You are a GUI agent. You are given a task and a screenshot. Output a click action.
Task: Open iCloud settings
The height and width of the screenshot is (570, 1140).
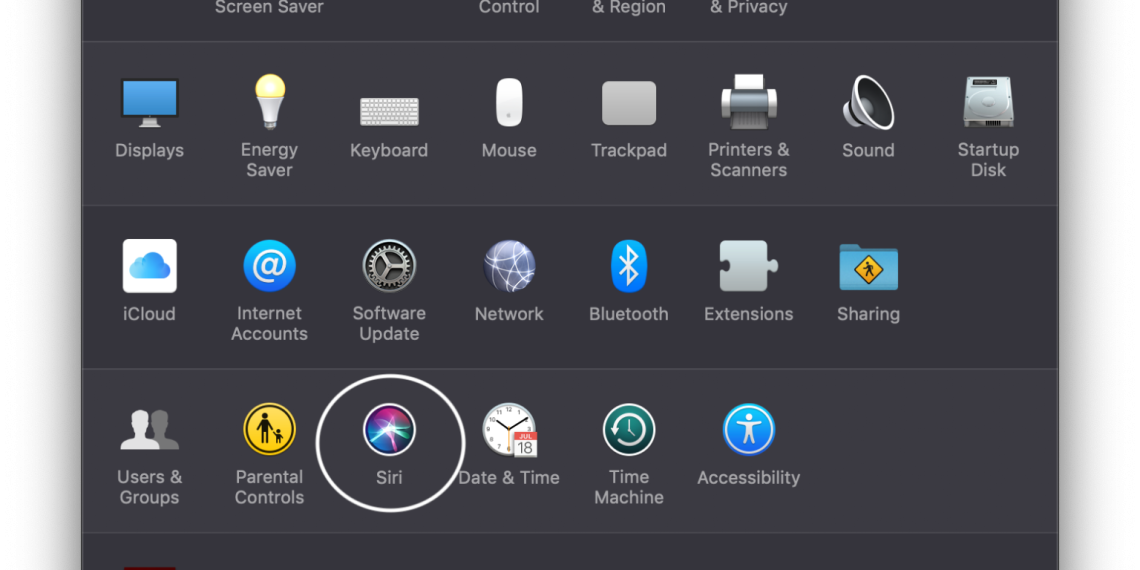click(x=149, y=267)
